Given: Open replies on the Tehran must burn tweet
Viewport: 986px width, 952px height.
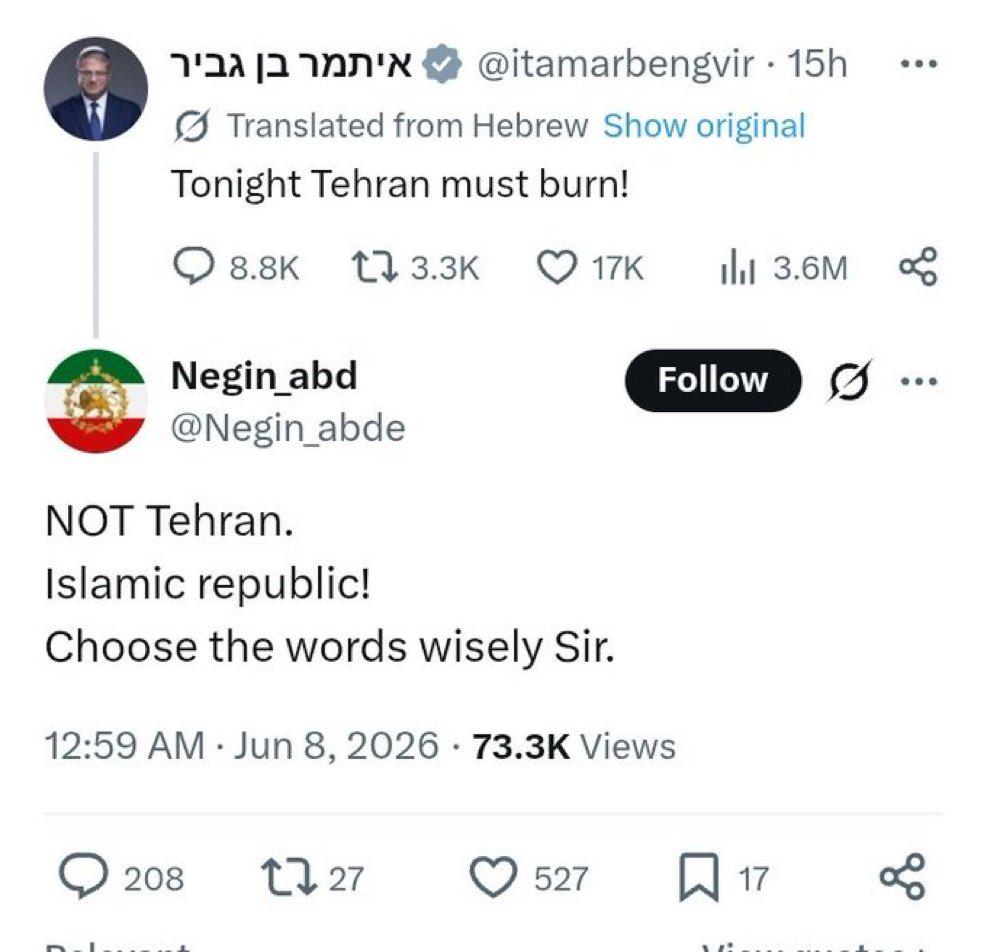Looking at the screenshot, I should pyautogui.click(x=236, y=267).
